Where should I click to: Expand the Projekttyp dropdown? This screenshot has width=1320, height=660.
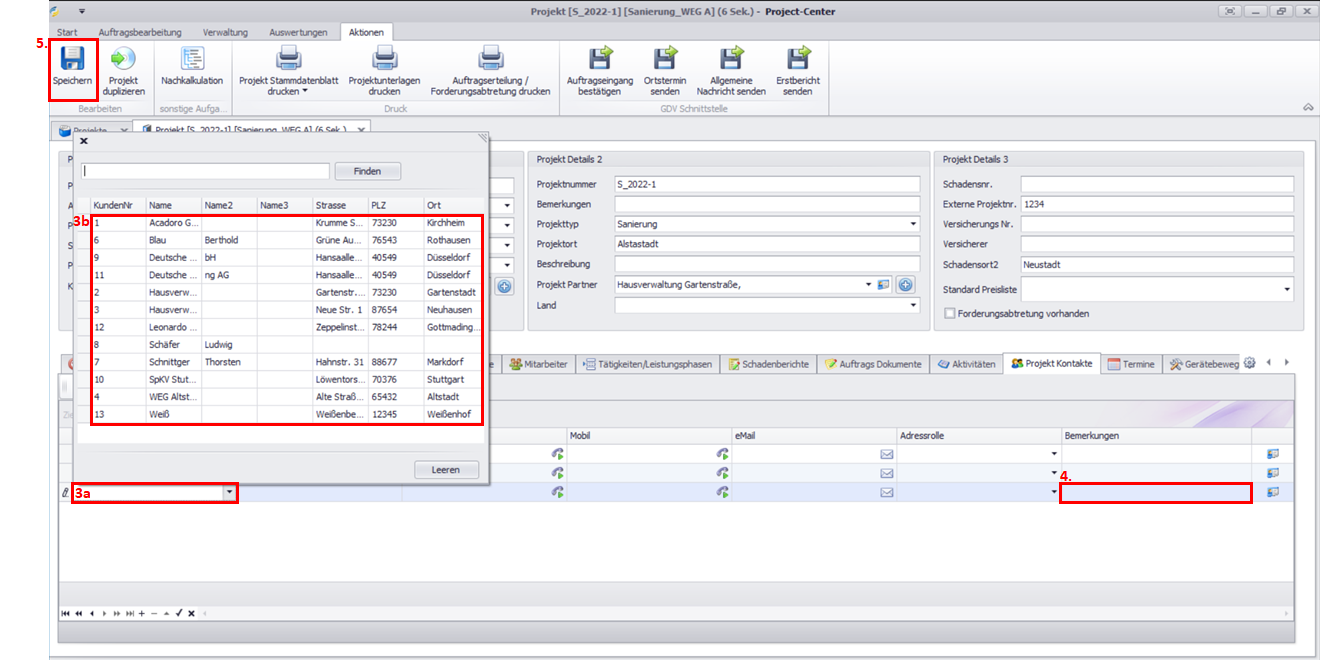pyautogui.click(x=912, y=224)
